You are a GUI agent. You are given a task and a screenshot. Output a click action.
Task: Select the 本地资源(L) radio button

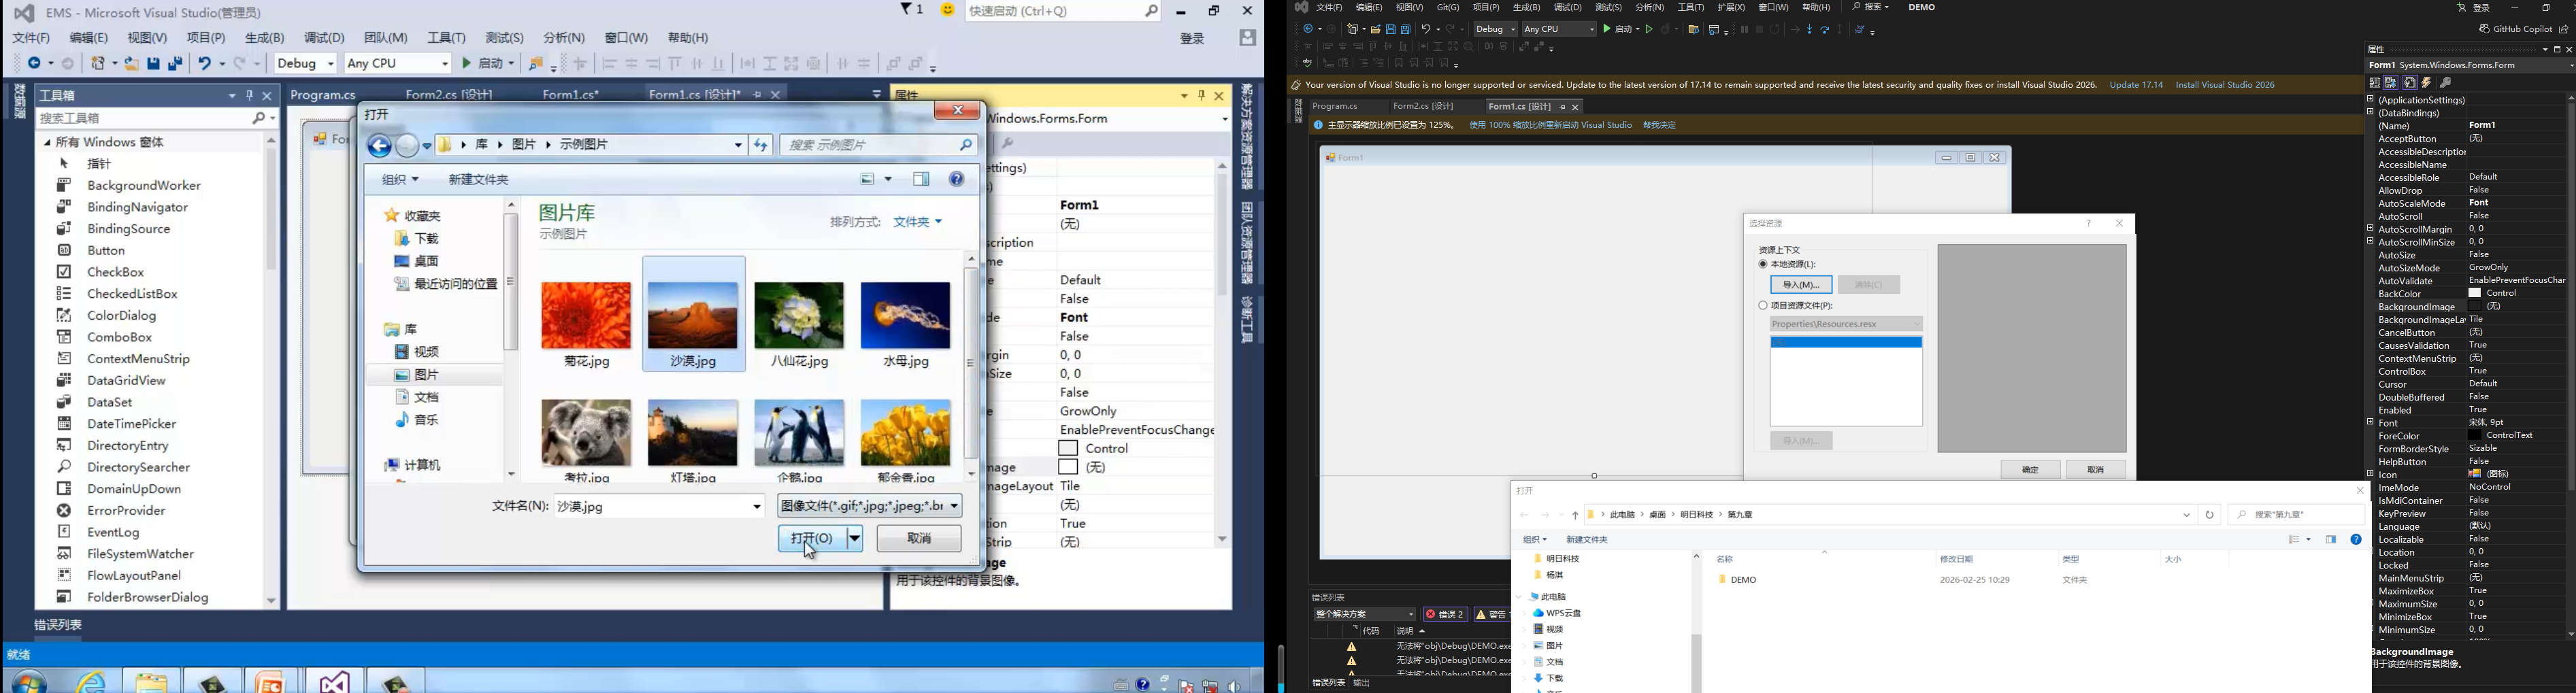tap(1763, 265)
